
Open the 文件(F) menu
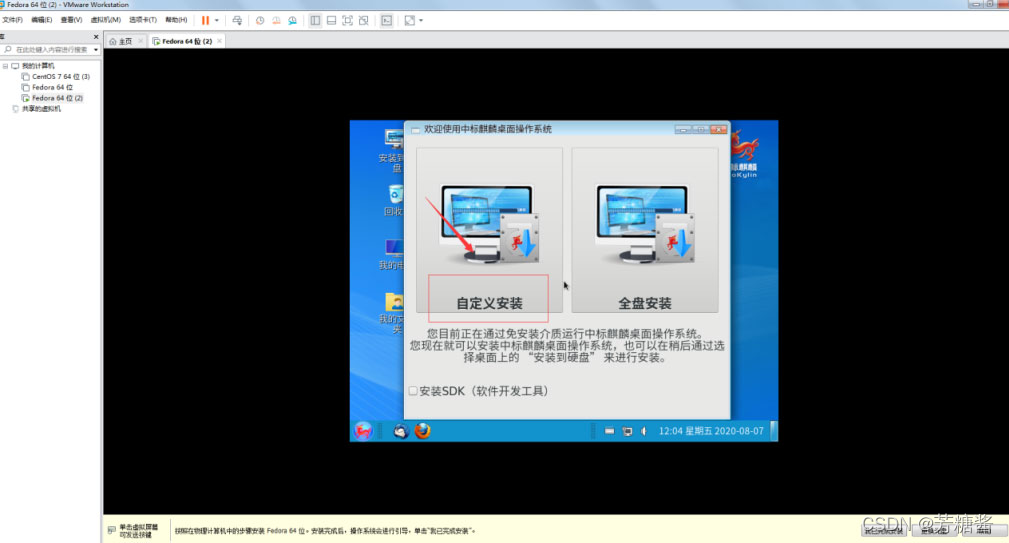point(13,20)
